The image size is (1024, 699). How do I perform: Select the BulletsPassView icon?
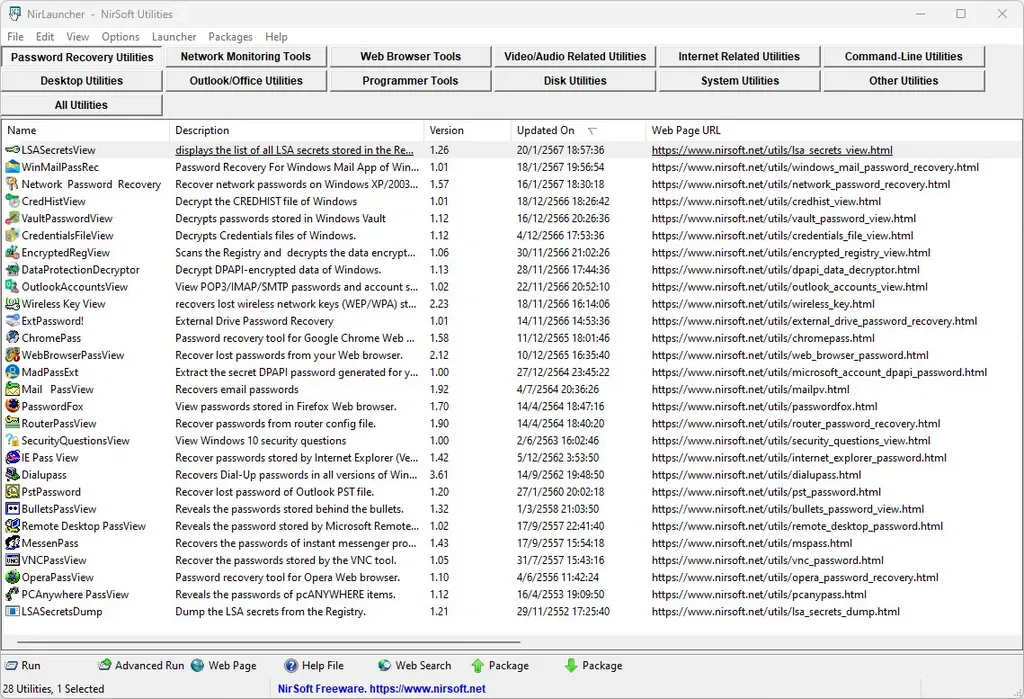pyautogui.click(x=12, y=509)
